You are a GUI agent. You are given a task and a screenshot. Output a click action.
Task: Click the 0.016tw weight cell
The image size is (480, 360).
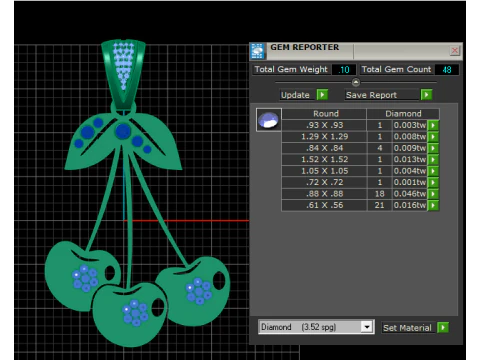pyautogui.click(x=410, y=205)
